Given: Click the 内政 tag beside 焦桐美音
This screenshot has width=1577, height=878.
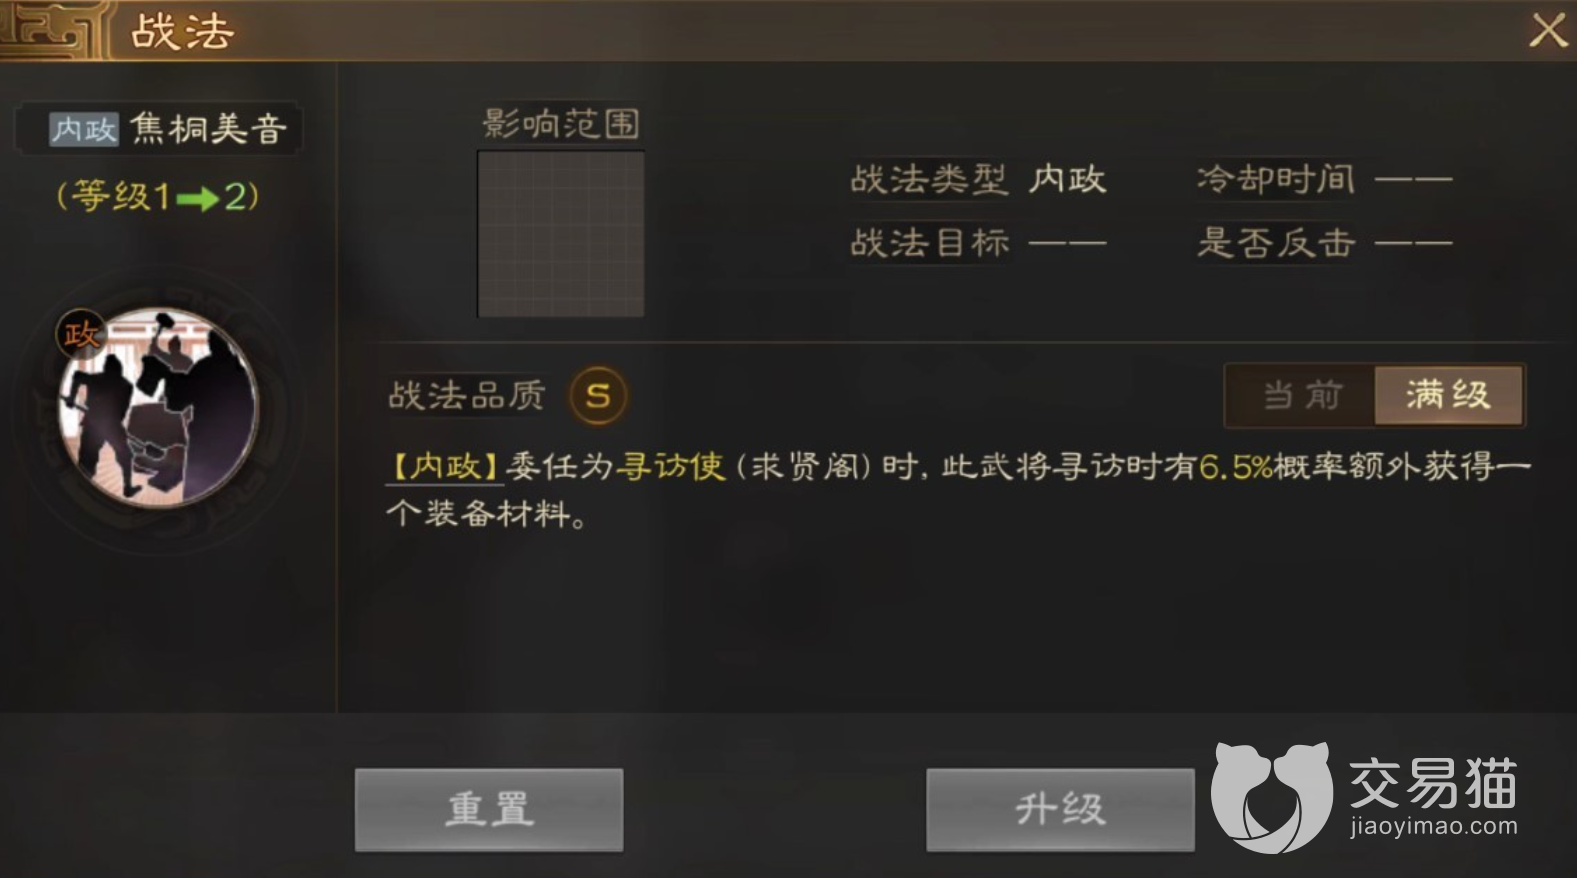Looking at the screenshot, I should pos(84,129).
